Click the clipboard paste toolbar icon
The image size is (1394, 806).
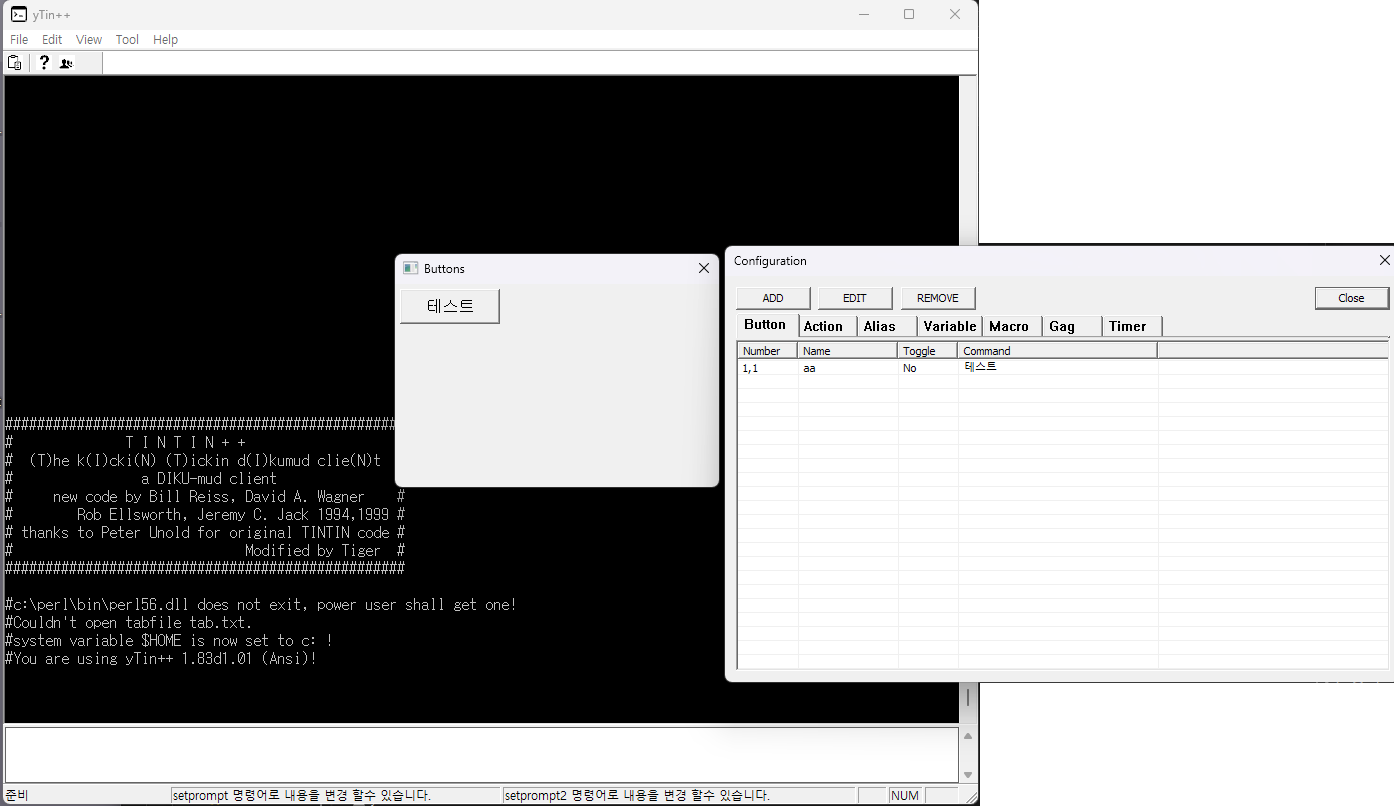(x=15, y=63)
